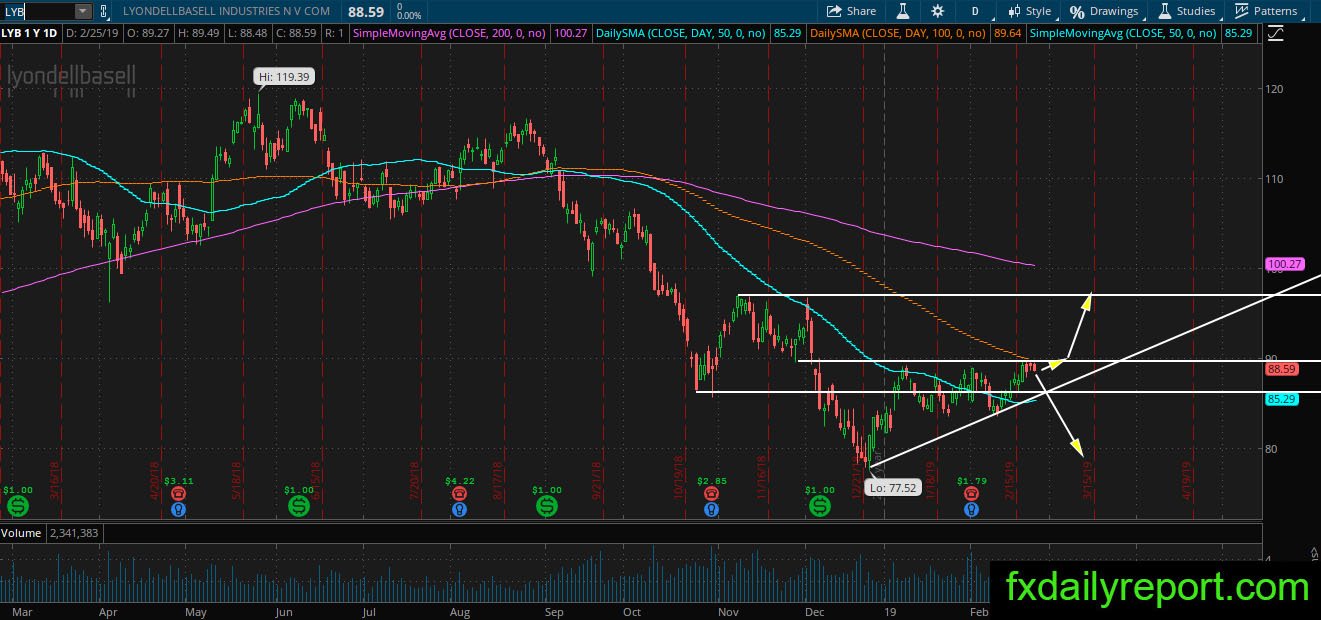Open the Studies menu
This screenshot has width=1321, height=620.
click(1186, 11)
